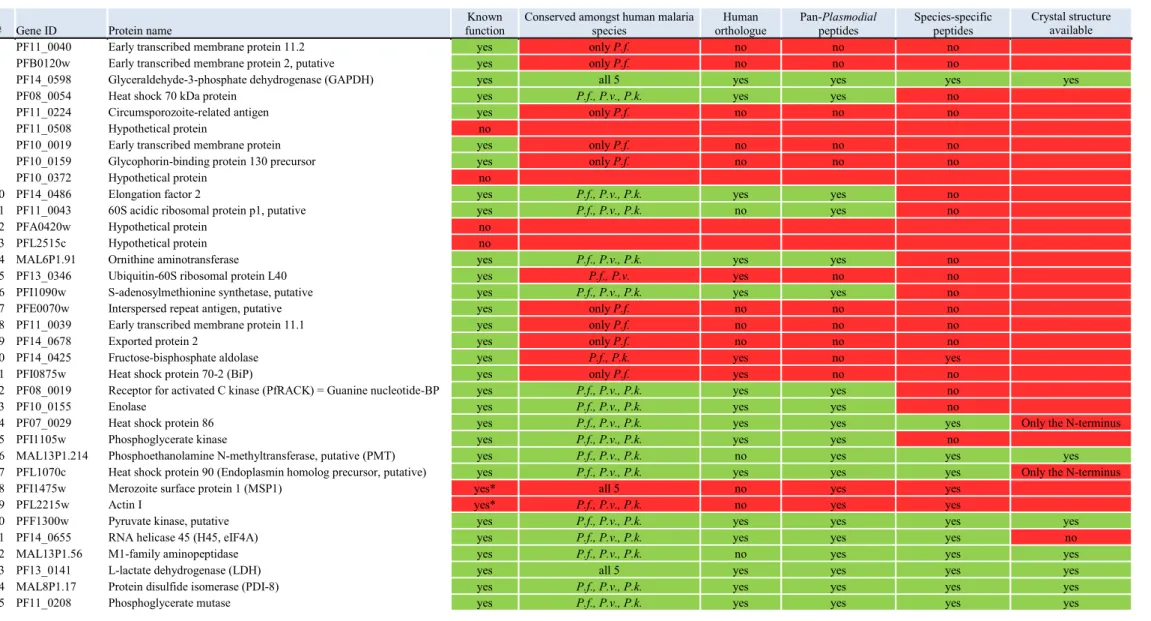Click 'Only the N-terminus' in the PFL1070c row
This screenshot has width=1151, height=621.
click(x=1070, y=472)
